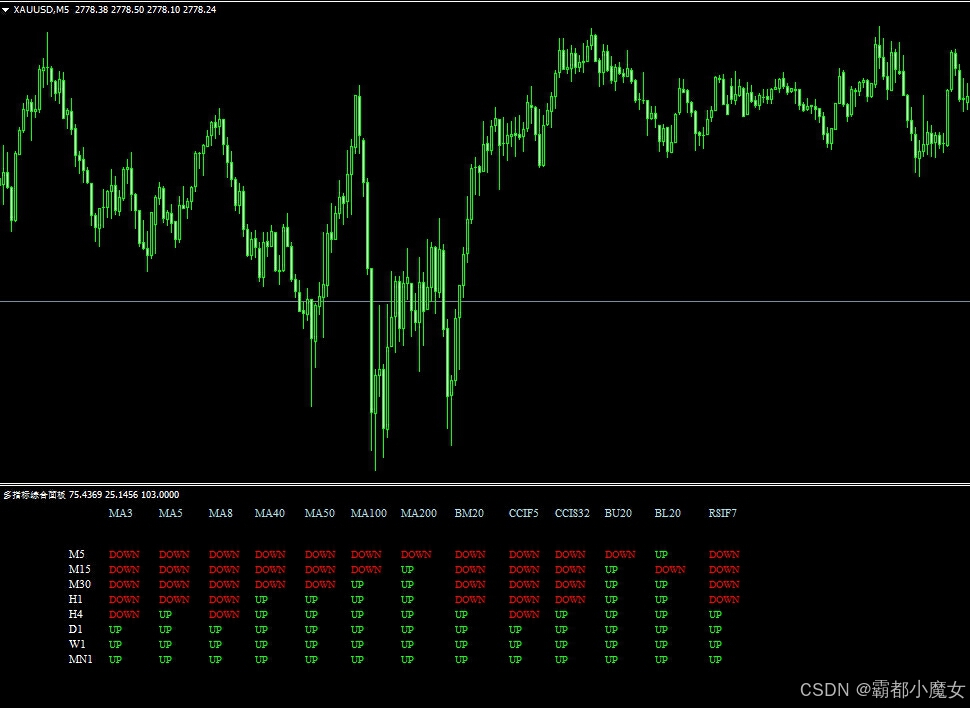Viewport: 970px width, 708px height.
Task: Click the H4 timeframe row label
Action: (75, 615)
